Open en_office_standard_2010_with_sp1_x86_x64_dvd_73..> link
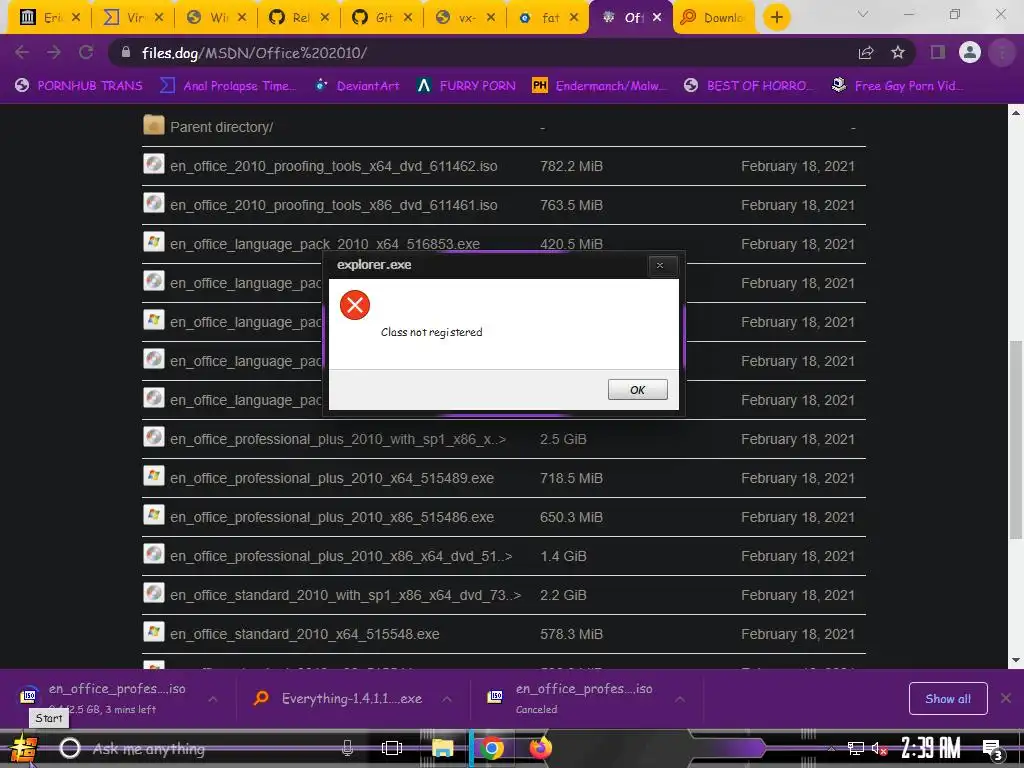The height and width of the screenshot is (768, 1024). [345, 595]
